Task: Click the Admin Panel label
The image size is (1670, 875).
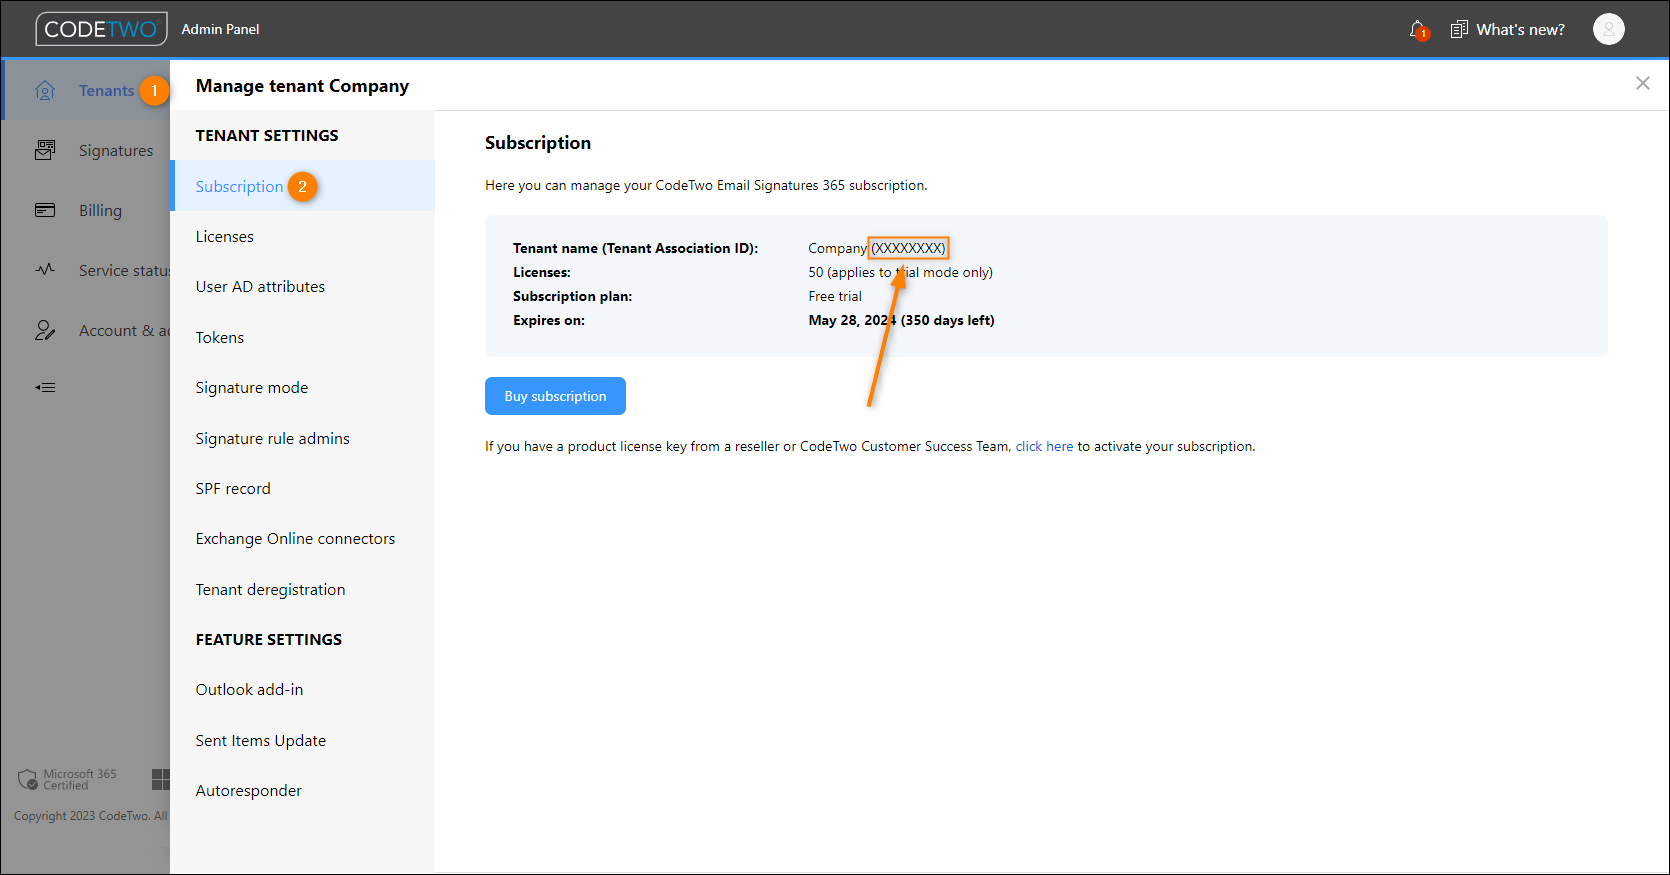Action: point(220,30)
